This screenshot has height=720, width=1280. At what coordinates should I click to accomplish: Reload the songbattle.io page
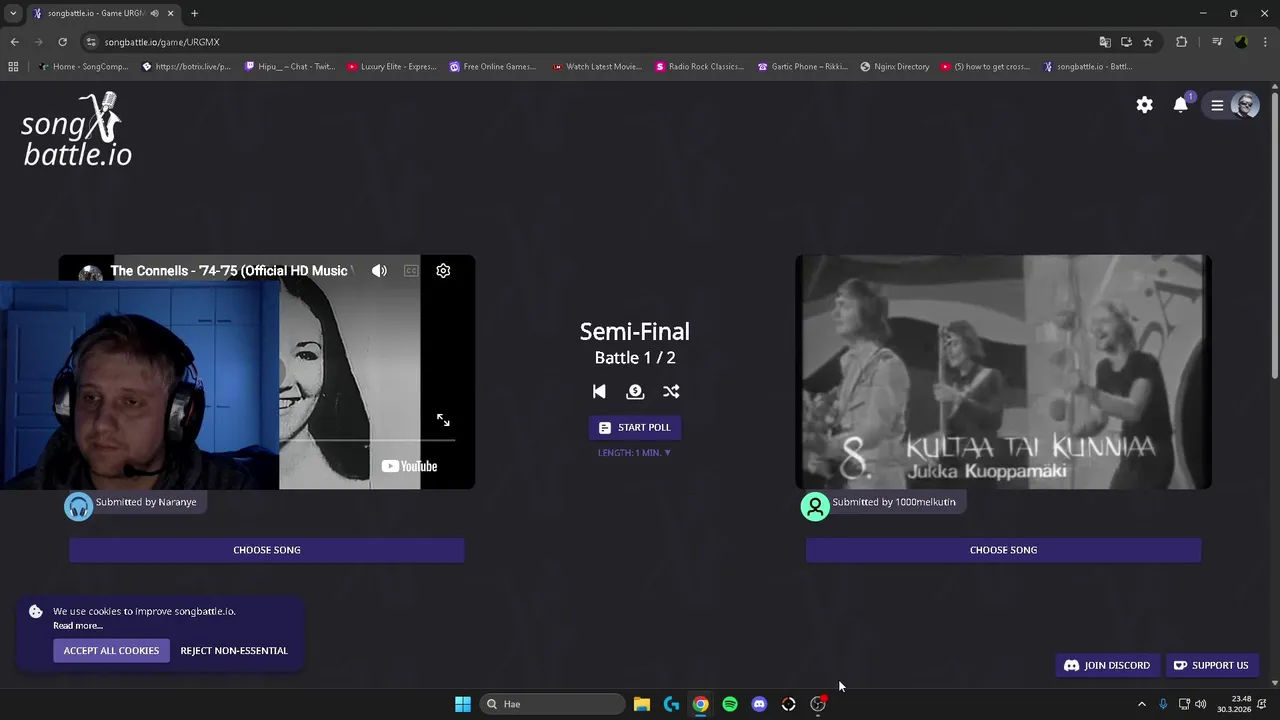point(62,42)
